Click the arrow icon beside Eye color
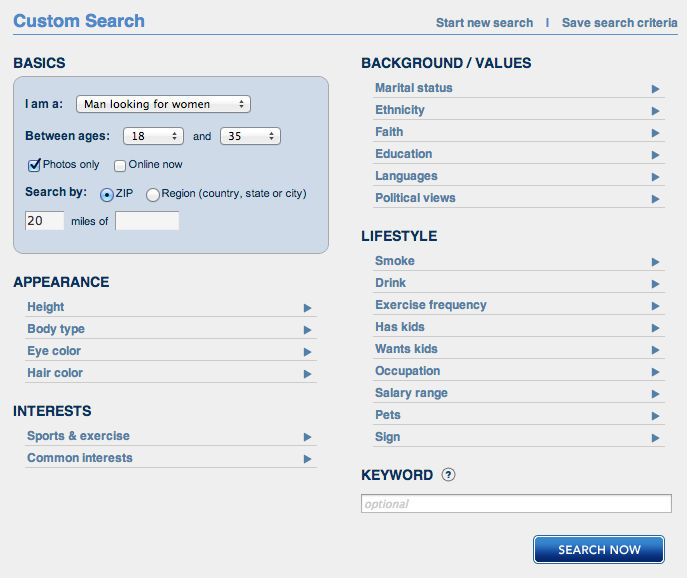 (308, 352)
